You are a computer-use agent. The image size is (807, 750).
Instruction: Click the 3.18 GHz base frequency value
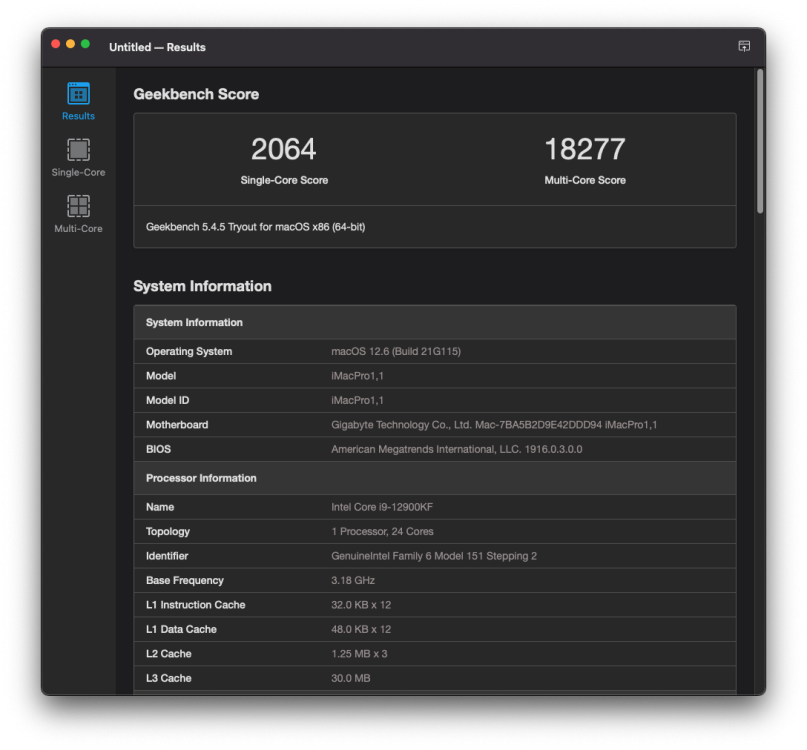[x=353, y=581]
